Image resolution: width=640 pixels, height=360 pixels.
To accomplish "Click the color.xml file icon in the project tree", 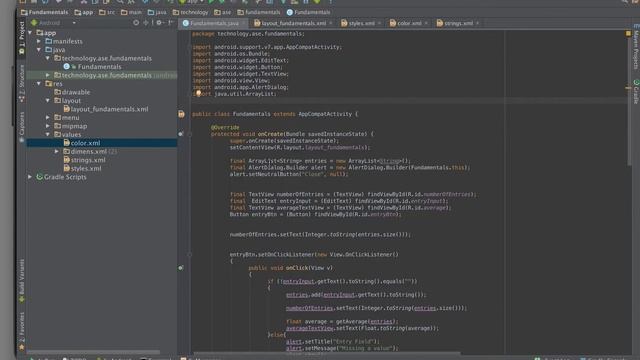I will pyautogui.click(x=67, y=143).
